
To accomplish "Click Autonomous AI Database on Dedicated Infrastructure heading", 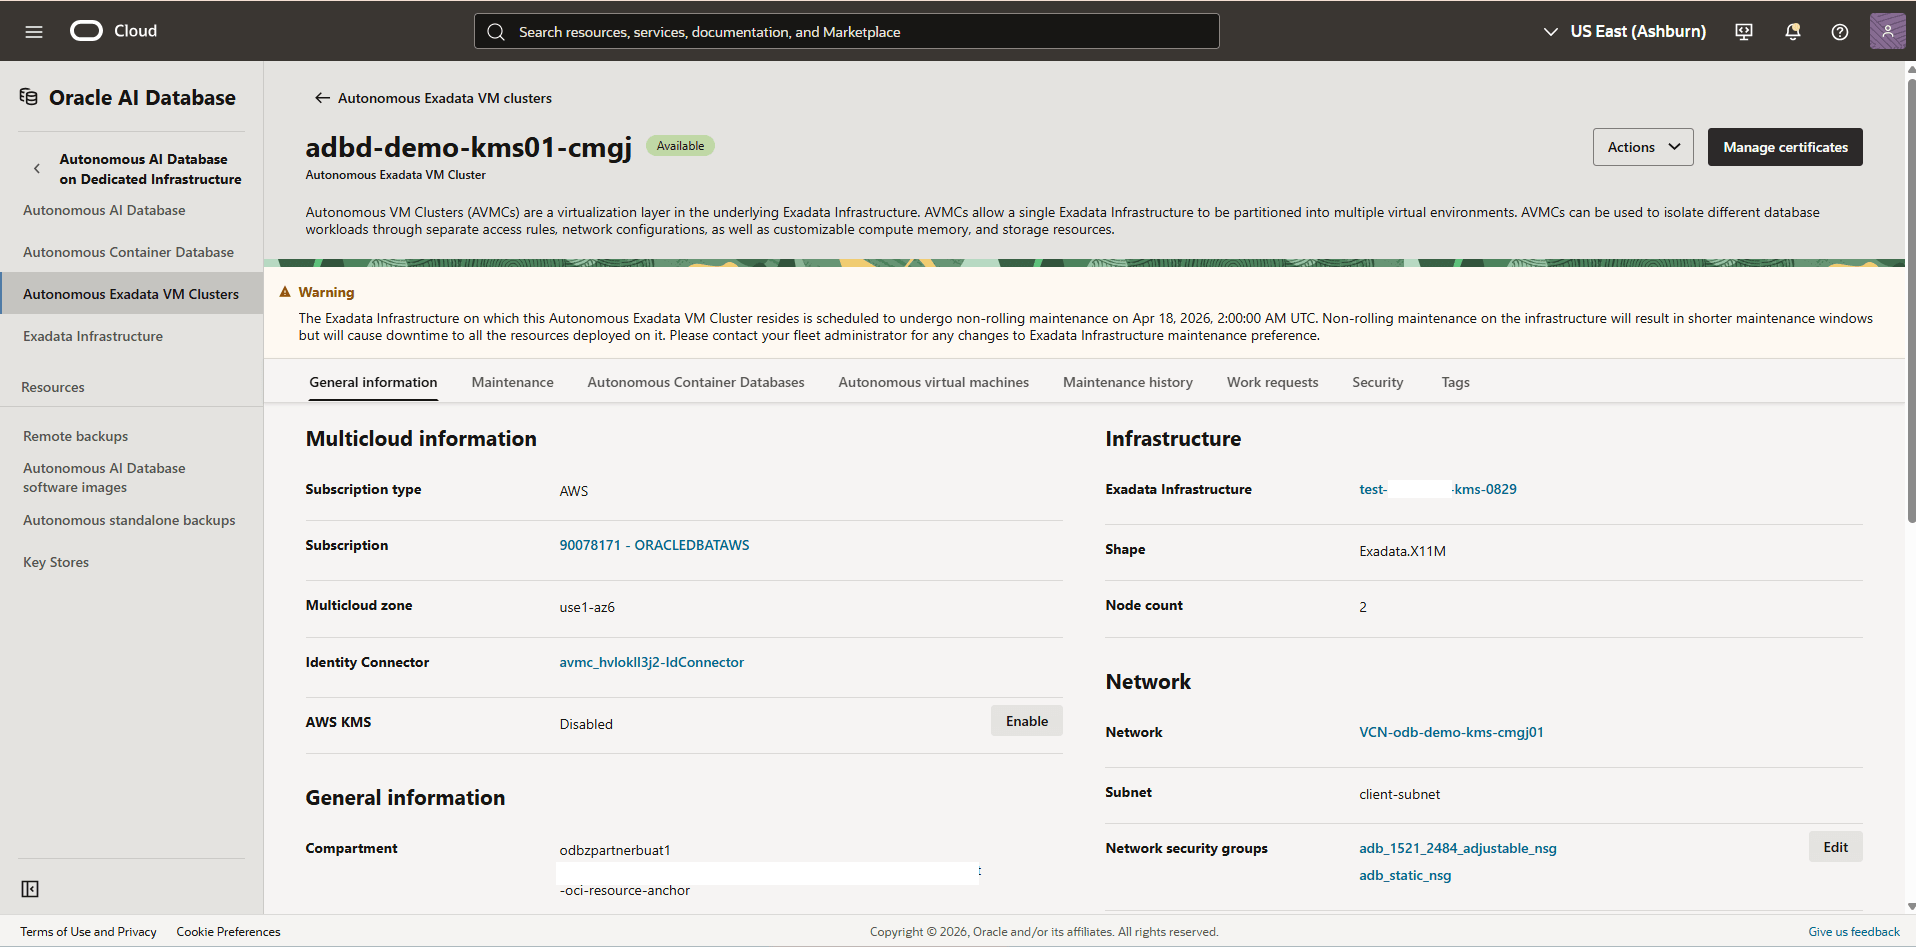I will coord(150,169).
